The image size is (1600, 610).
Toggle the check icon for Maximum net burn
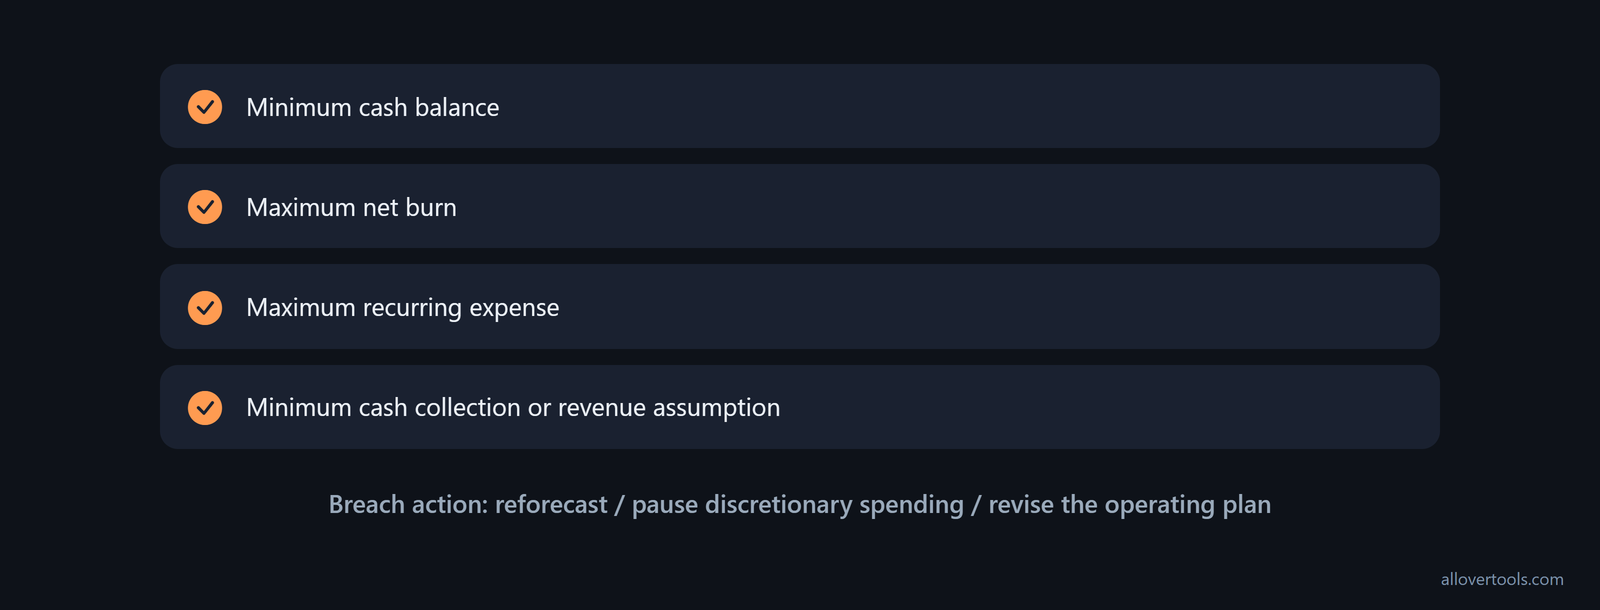coord(205,207)
